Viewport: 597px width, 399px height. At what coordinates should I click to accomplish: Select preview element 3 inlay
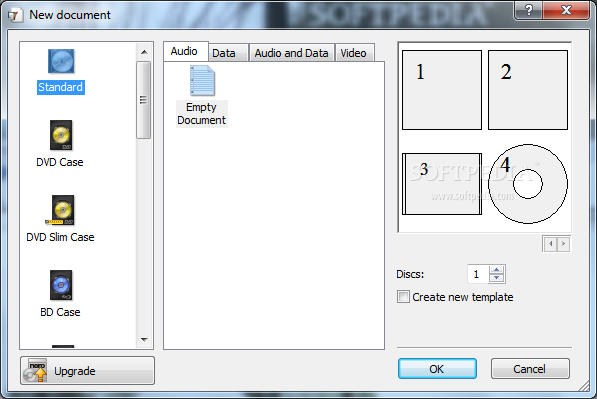[x=442, y=184]
